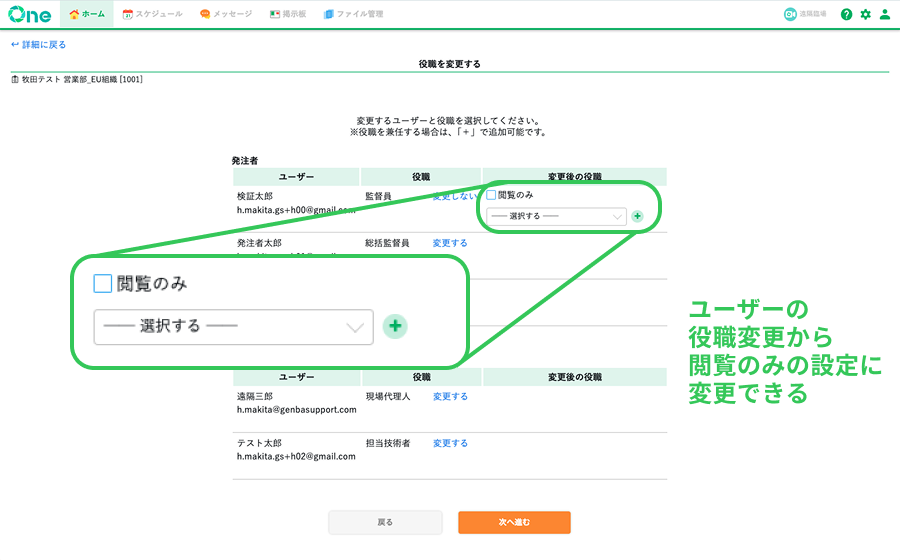Open the ファイル管理 tab
The height and width of the screenshot is (560, 900).
point(353,14)
